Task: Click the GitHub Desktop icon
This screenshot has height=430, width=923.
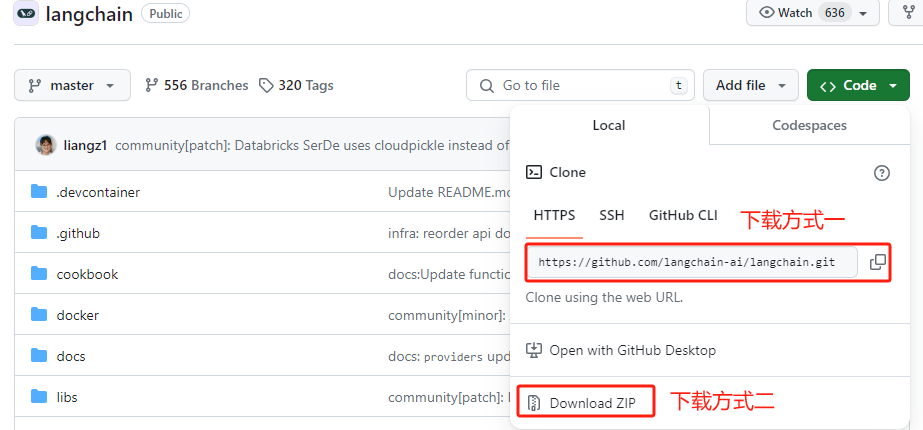Action: [534, 351]
